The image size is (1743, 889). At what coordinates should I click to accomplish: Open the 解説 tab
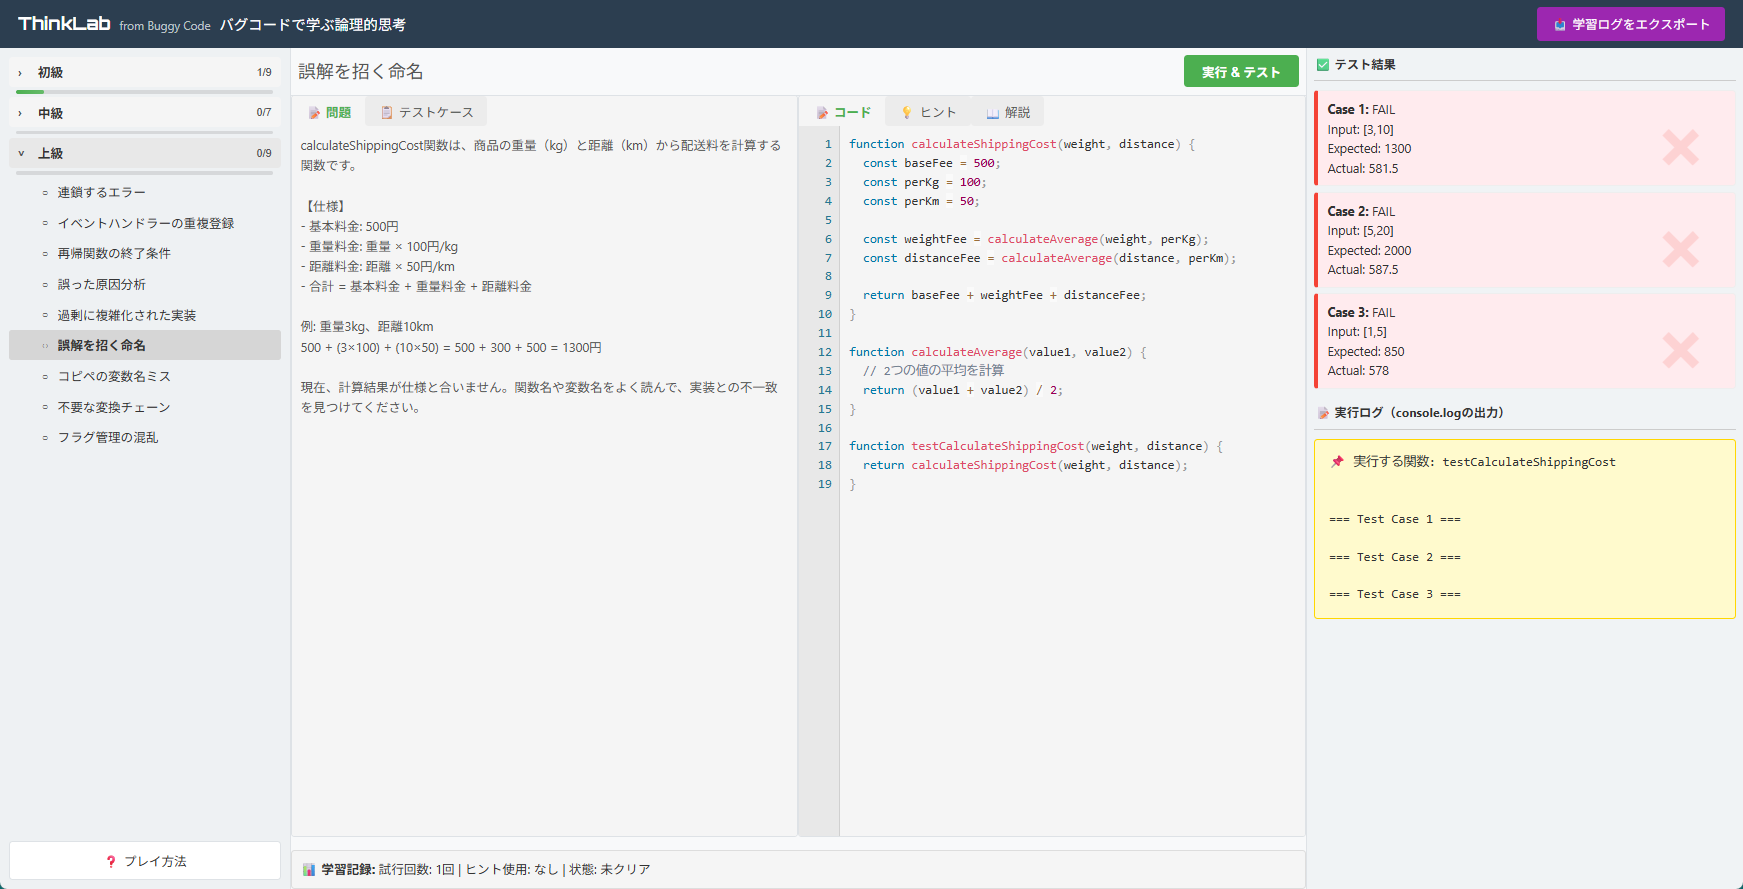tap(1008, 112)
